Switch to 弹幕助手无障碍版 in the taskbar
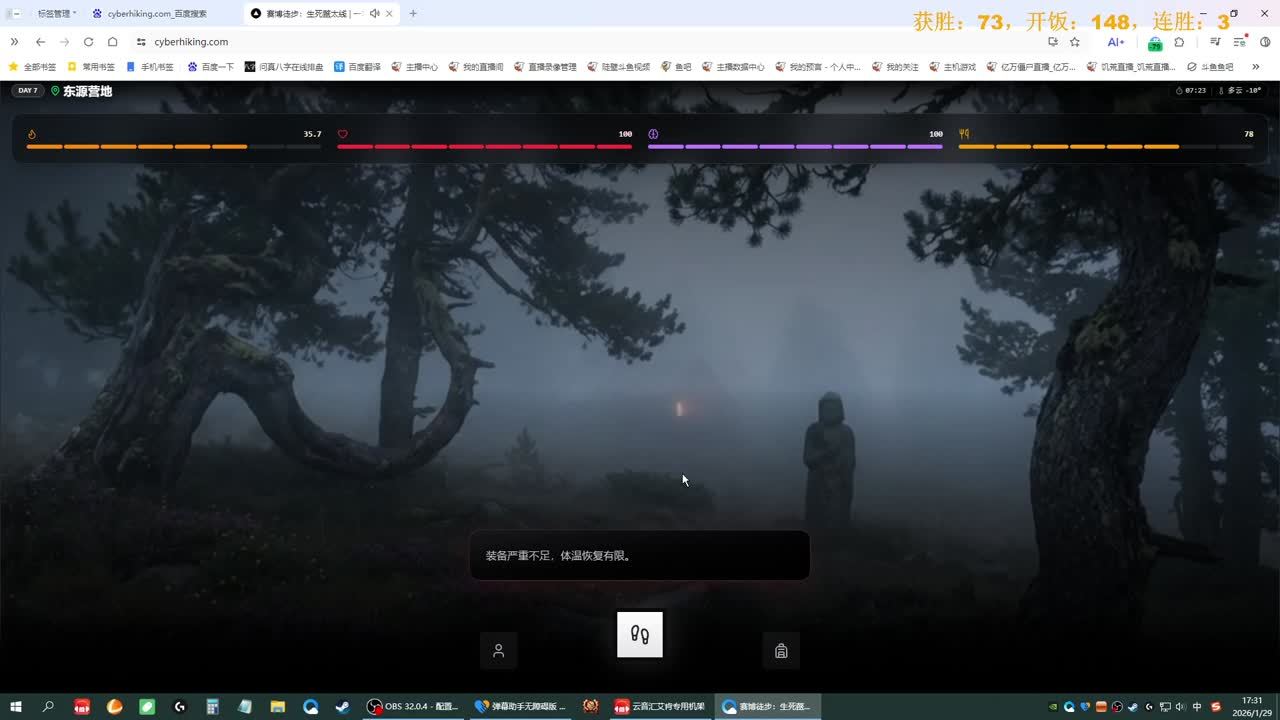Image resolution: width=1280 pixels, height=720 pixels. pyautogui.click(x=521, y=706)
